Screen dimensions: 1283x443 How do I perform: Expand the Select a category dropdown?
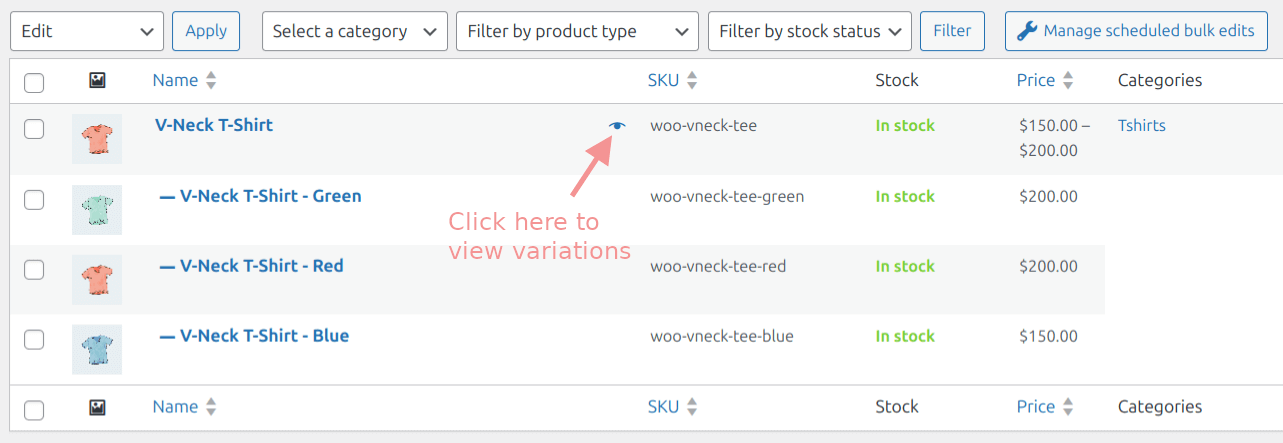click(x=354, y=31)
